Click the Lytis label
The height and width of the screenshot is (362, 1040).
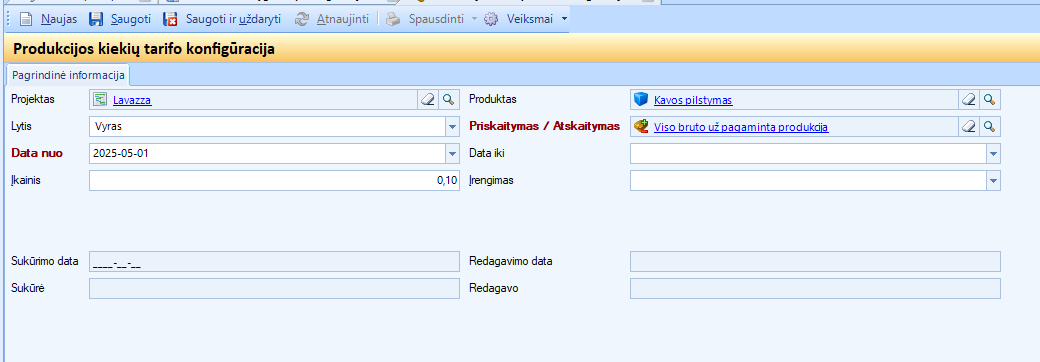22,126
